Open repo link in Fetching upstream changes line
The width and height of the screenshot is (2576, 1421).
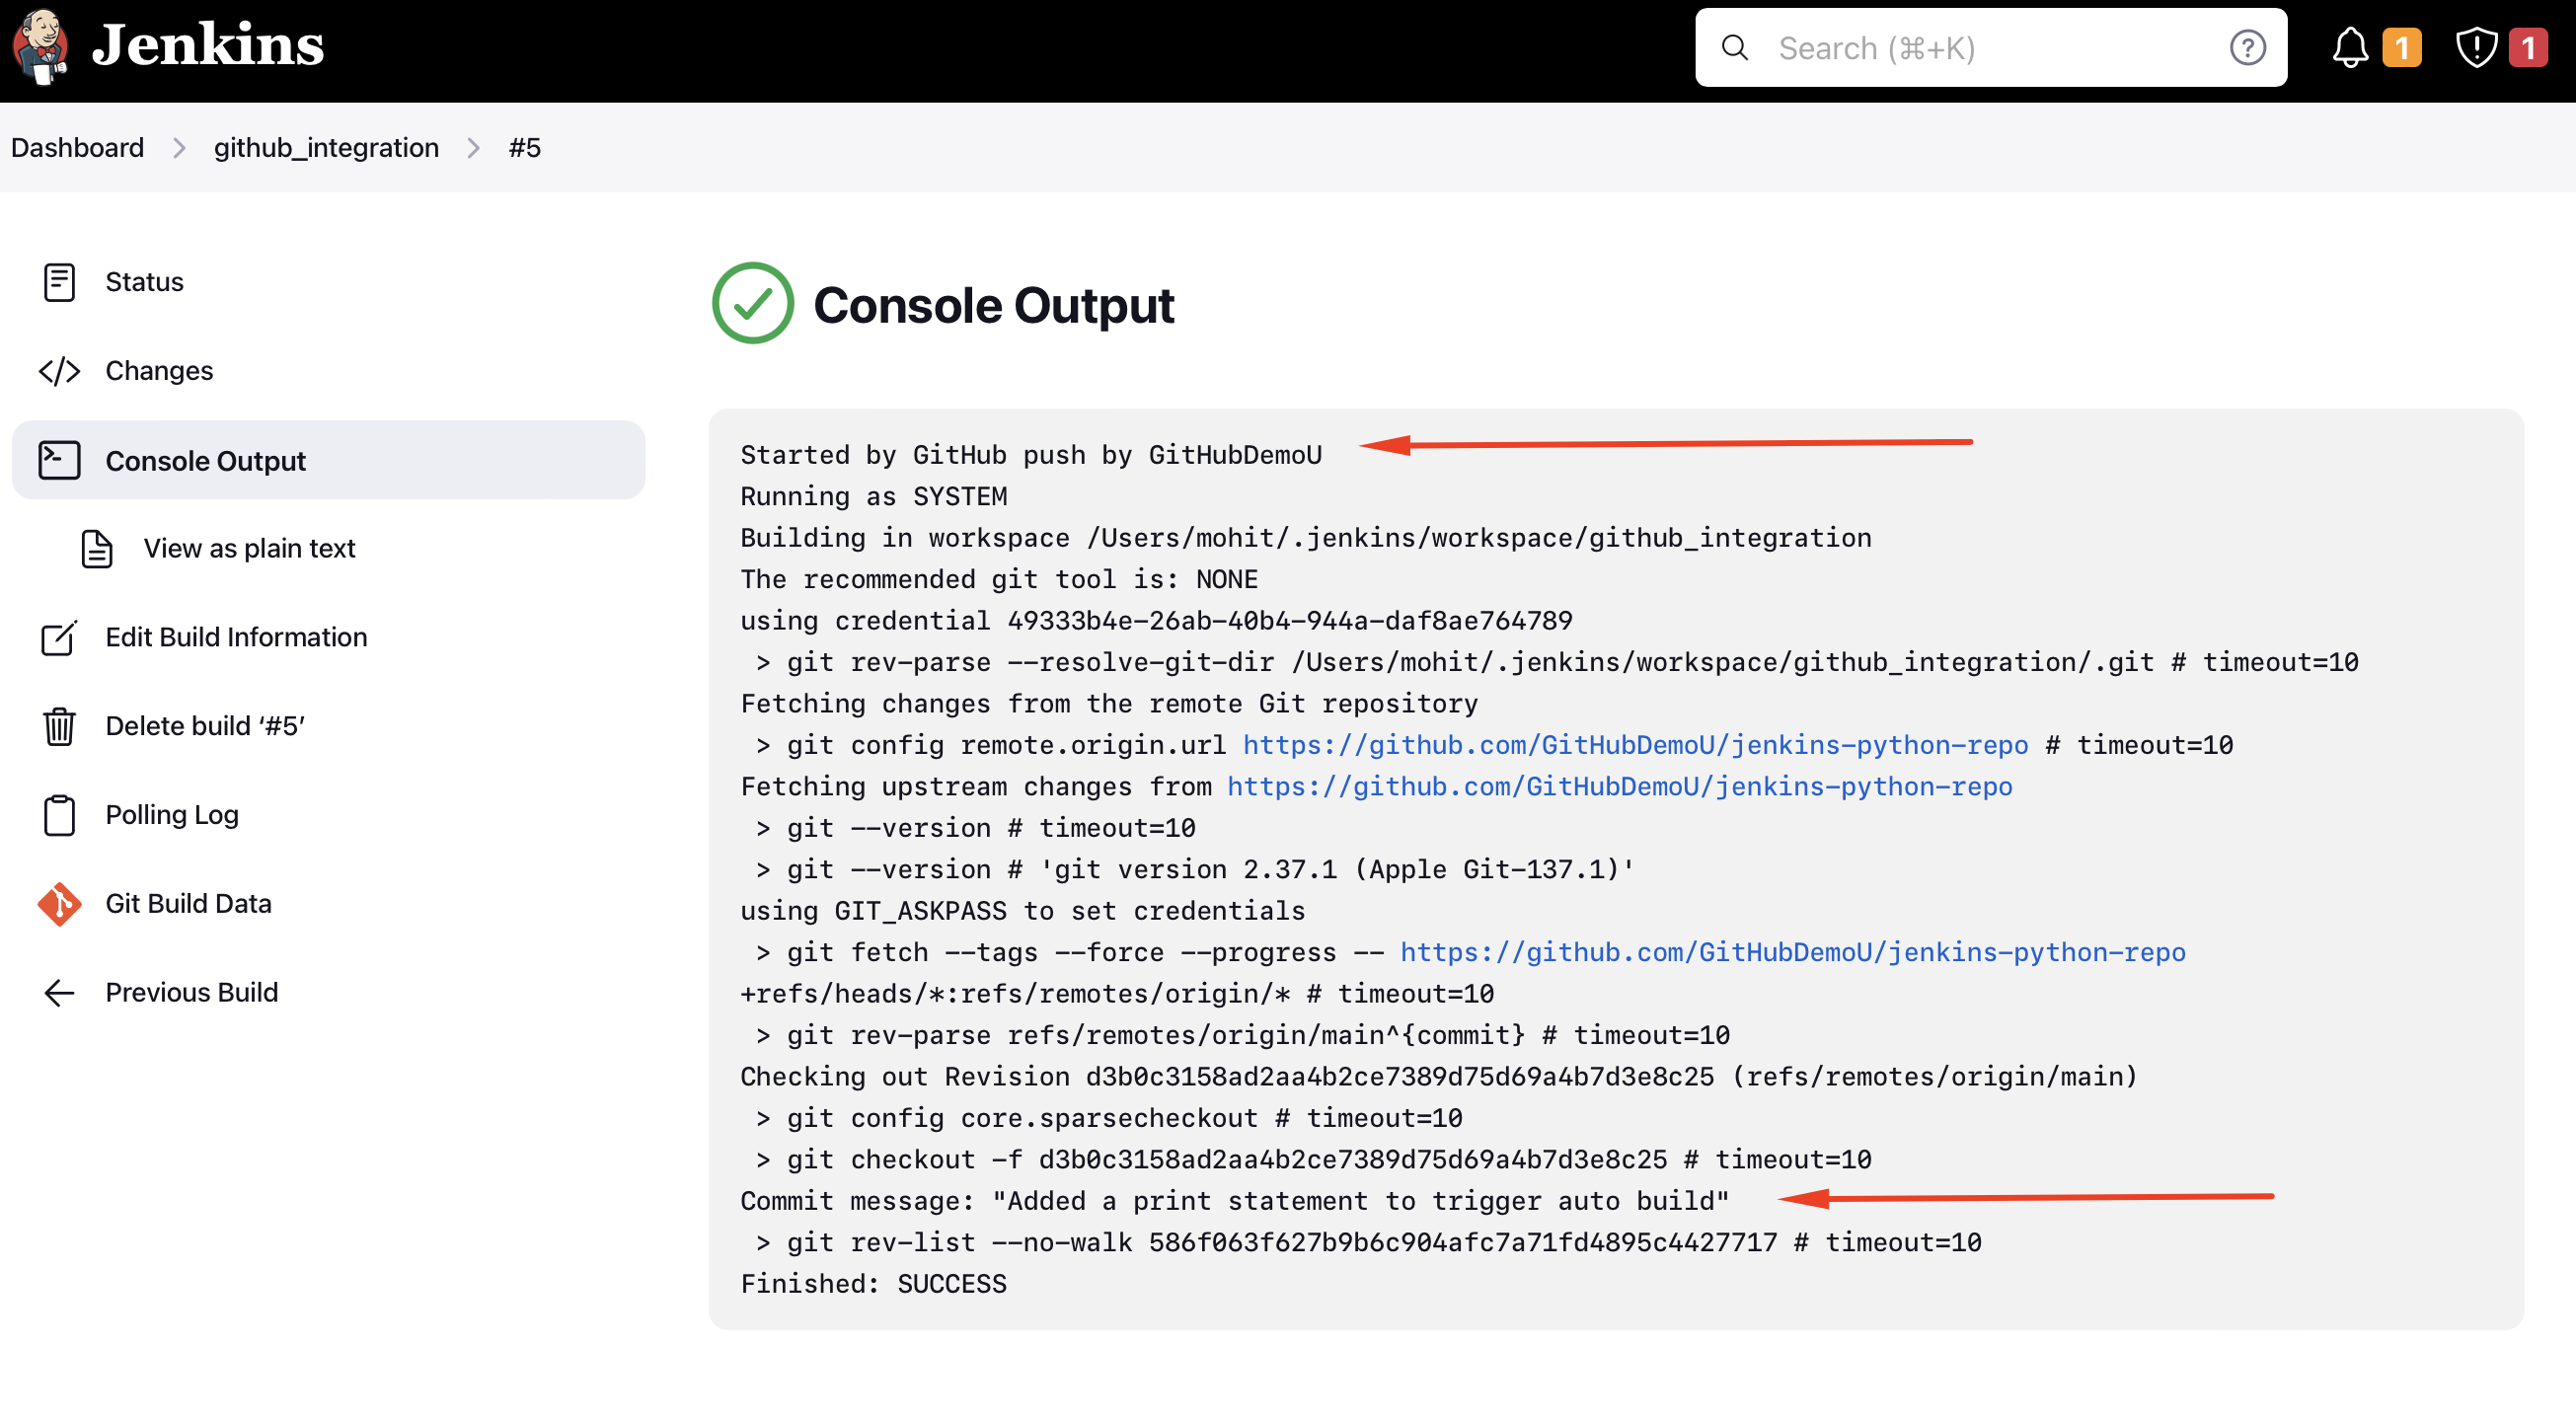point(1619,786)
